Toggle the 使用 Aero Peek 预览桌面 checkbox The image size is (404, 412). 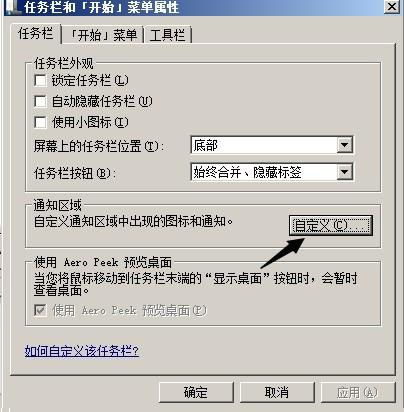tap(40, 310)
